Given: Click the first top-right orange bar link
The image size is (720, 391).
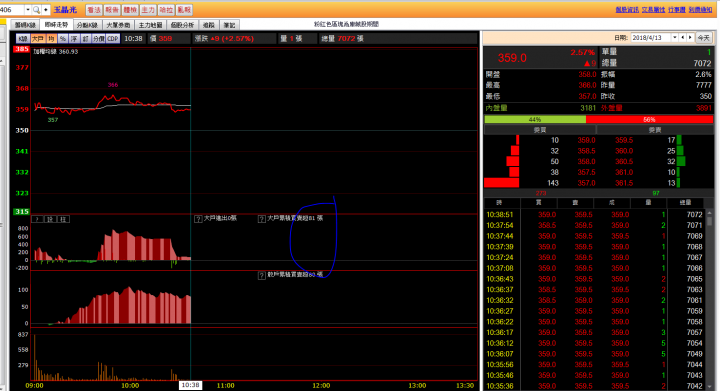Looking at the screenshot, I should [x=627, y=10].
